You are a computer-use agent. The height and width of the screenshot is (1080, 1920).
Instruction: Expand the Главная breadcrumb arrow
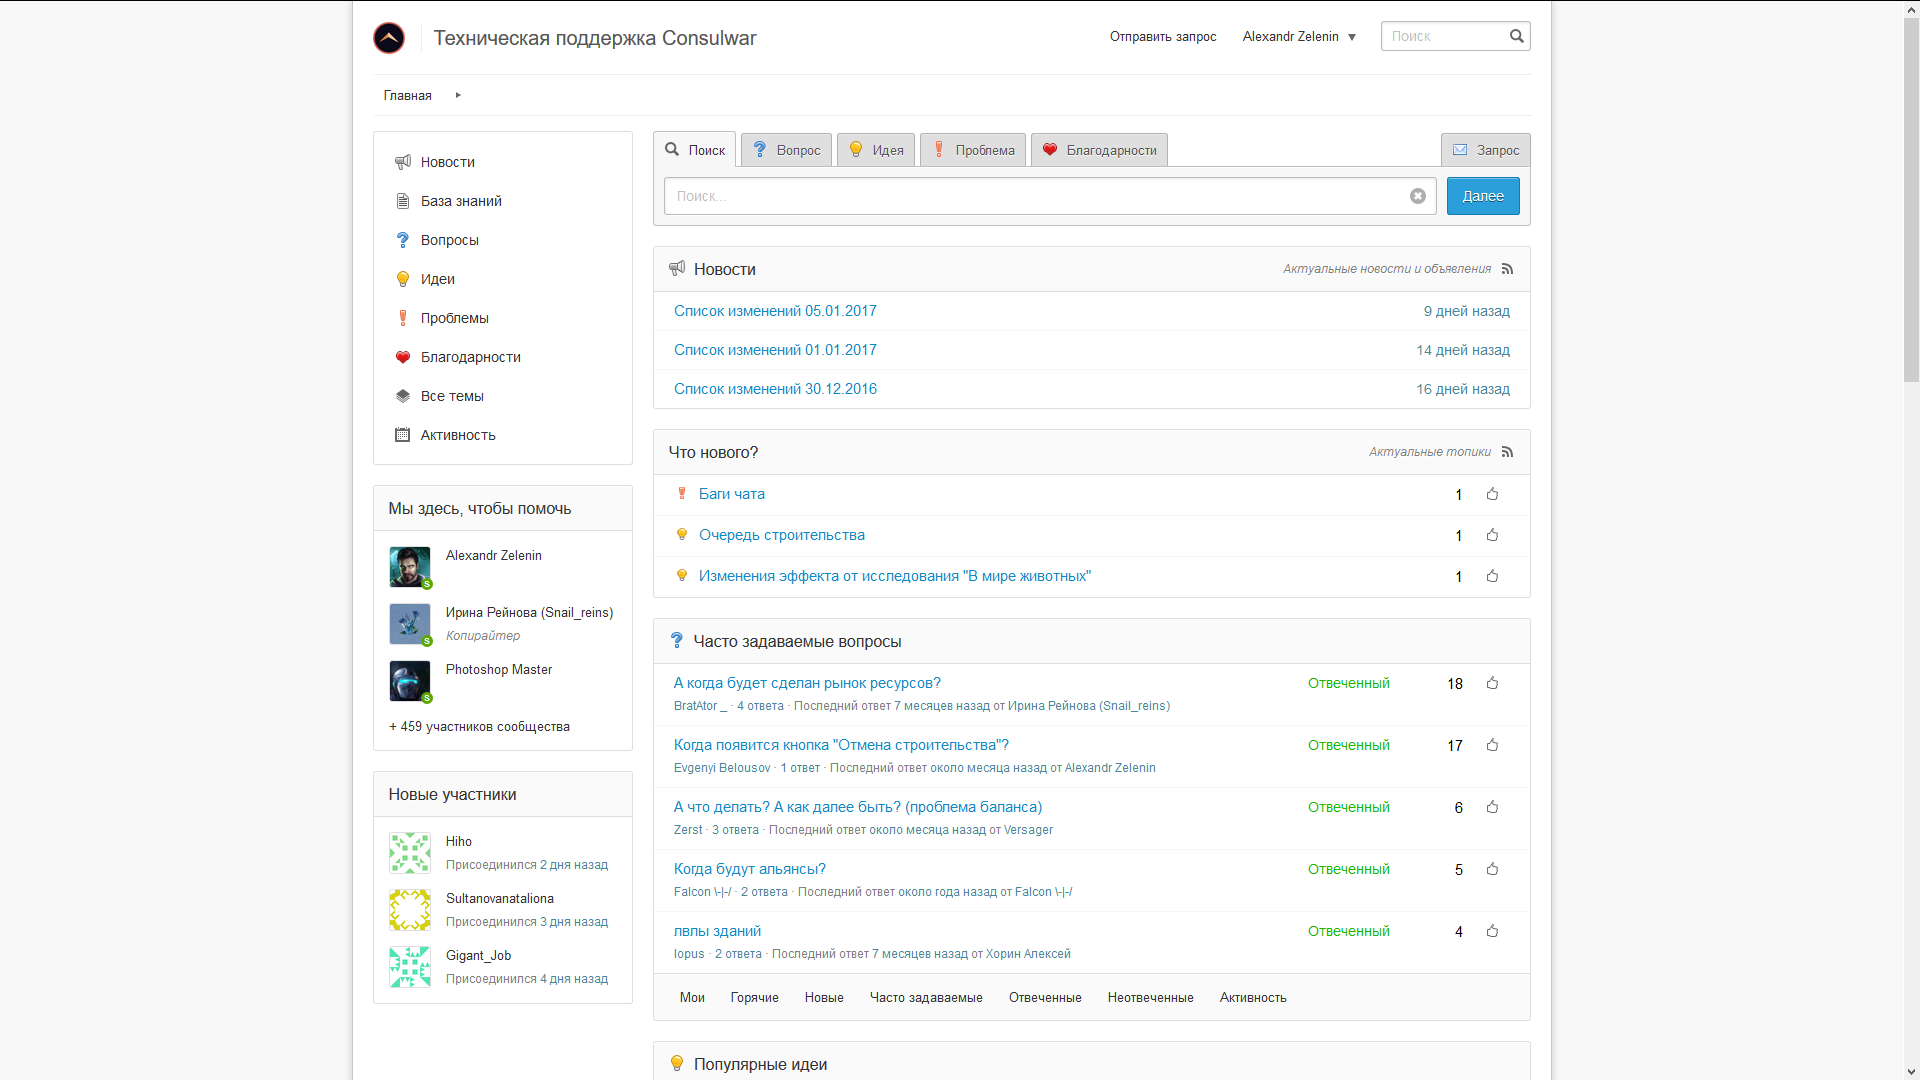click(458, 95)
